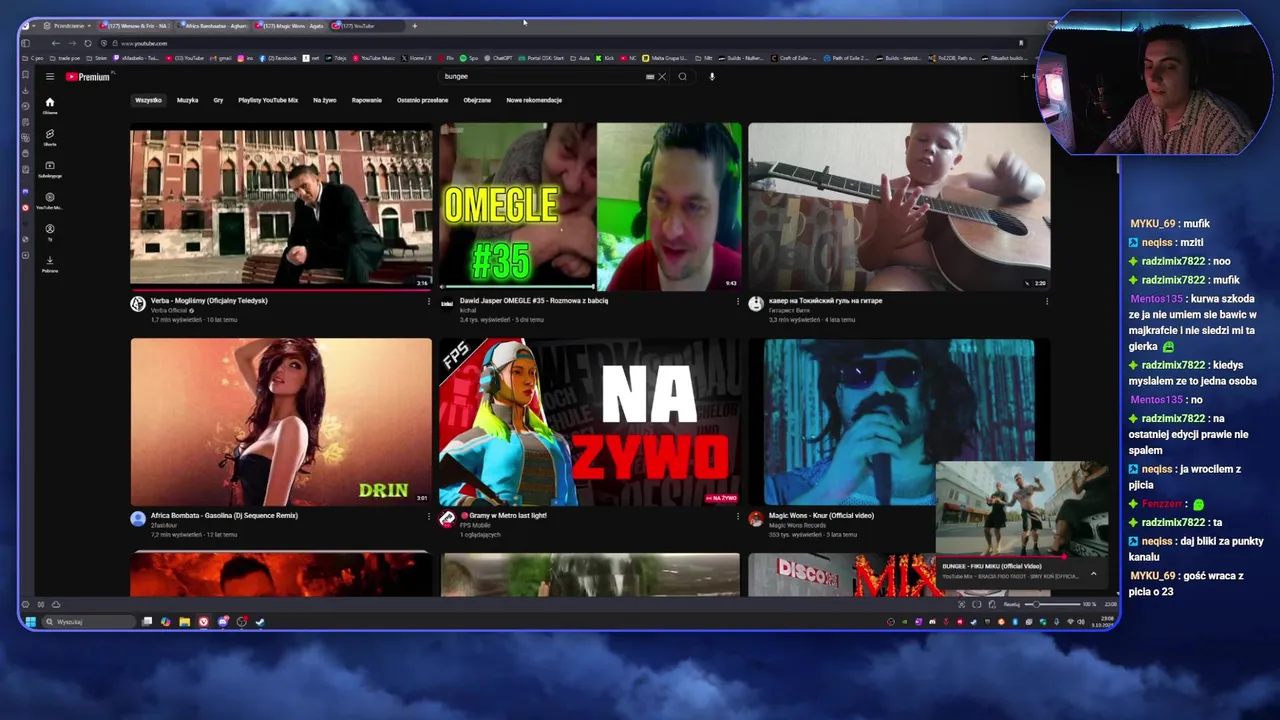Open the YouTube Home sidebar icon
The image size is (1280, 720).
click(49, 104)
